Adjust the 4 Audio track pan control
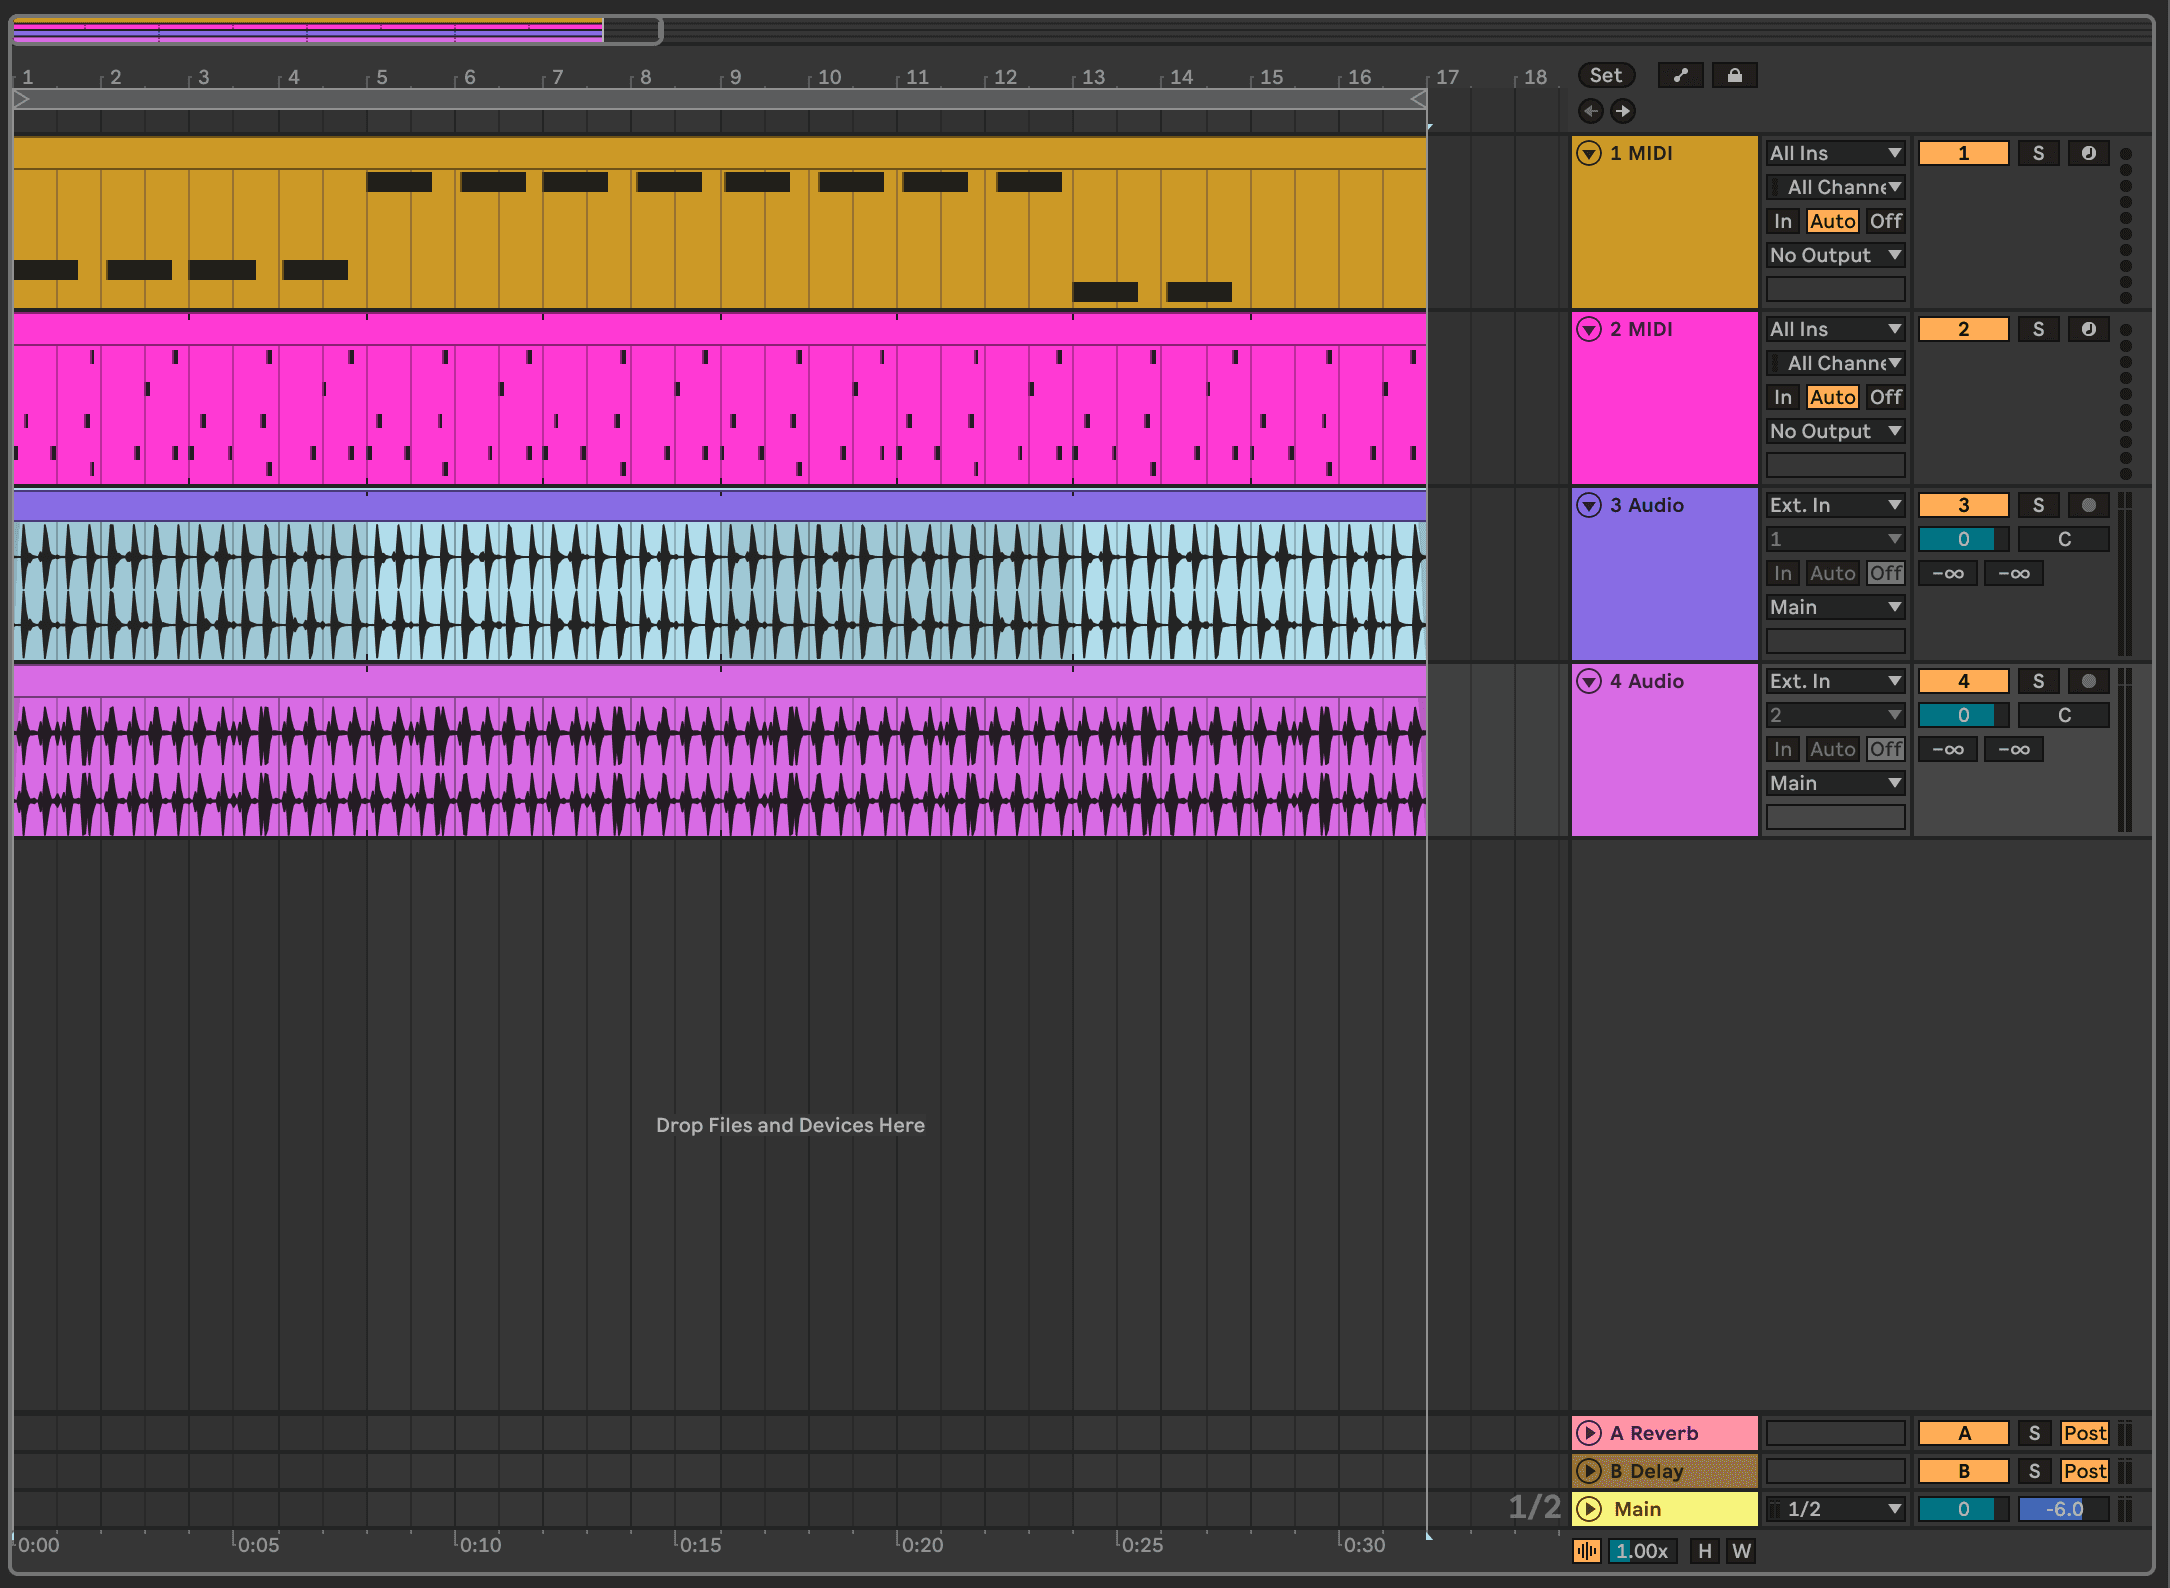 pos(2064,715)
